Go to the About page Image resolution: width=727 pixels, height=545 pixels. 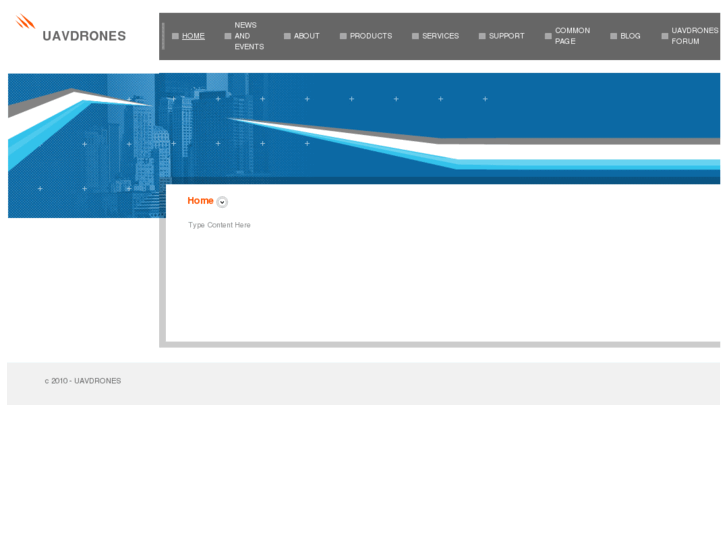point(306,36)
